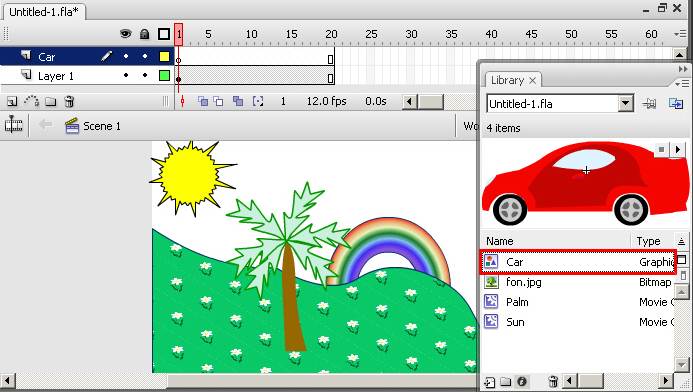
Task: Open the Modify Onion Markers menu
Action: click(258, 101)
